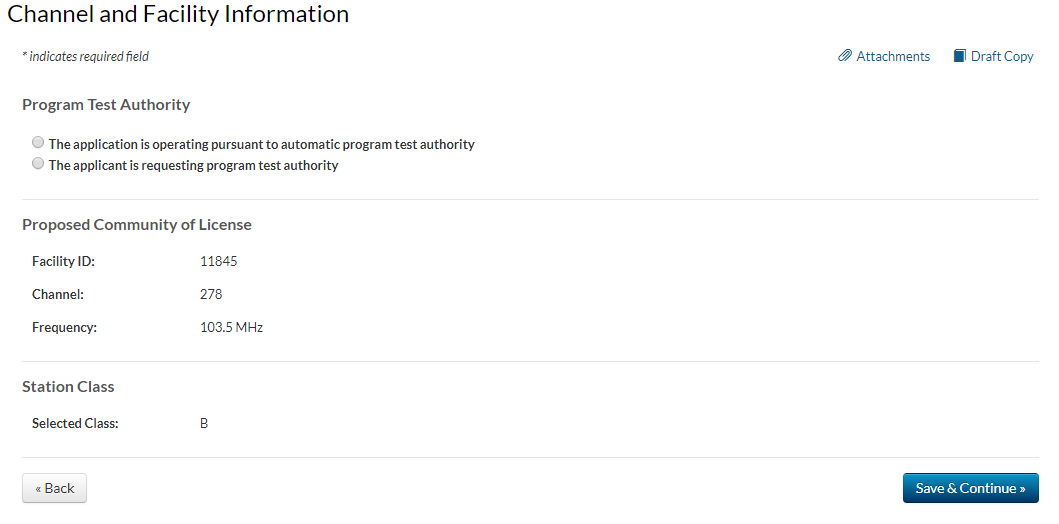Click the Channel value 278
Screen dimensions: 1059x524
pyautogui.click(x=211, y=294)
